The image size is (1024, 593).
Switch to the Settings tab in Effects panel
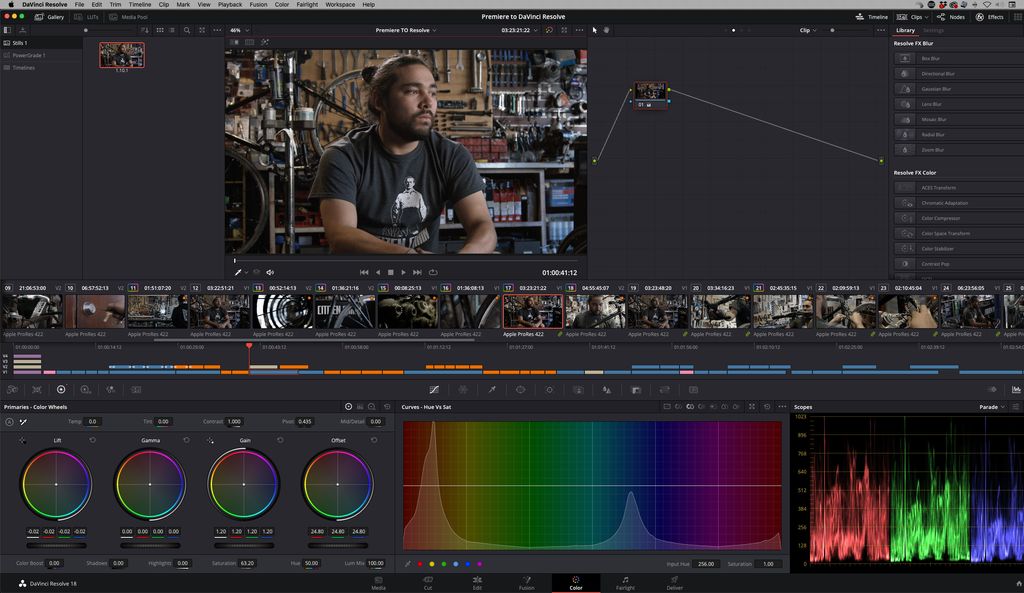point(934,30)
